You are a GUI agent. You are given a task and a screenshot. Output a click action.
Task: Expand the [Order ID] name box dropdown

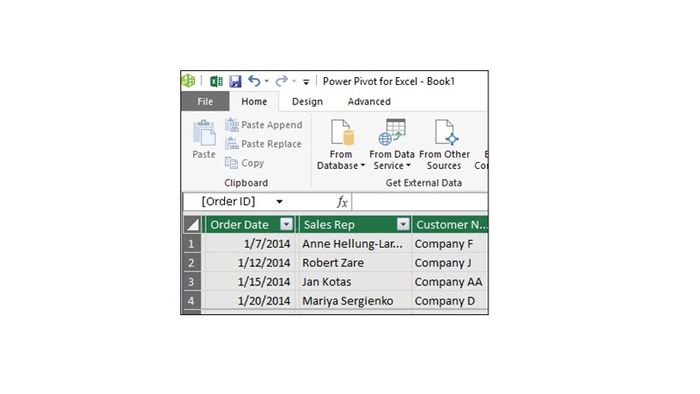[x=279, y=202]
